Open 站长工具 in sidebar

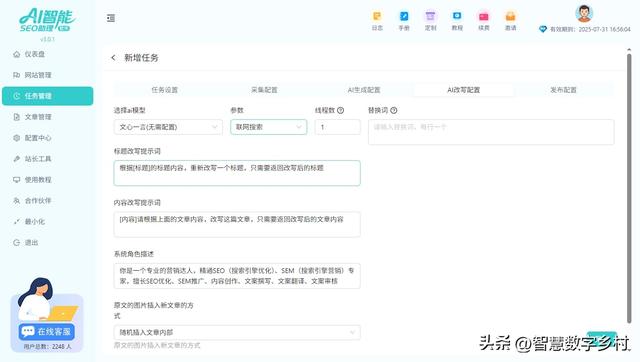(x=47, y=159)
